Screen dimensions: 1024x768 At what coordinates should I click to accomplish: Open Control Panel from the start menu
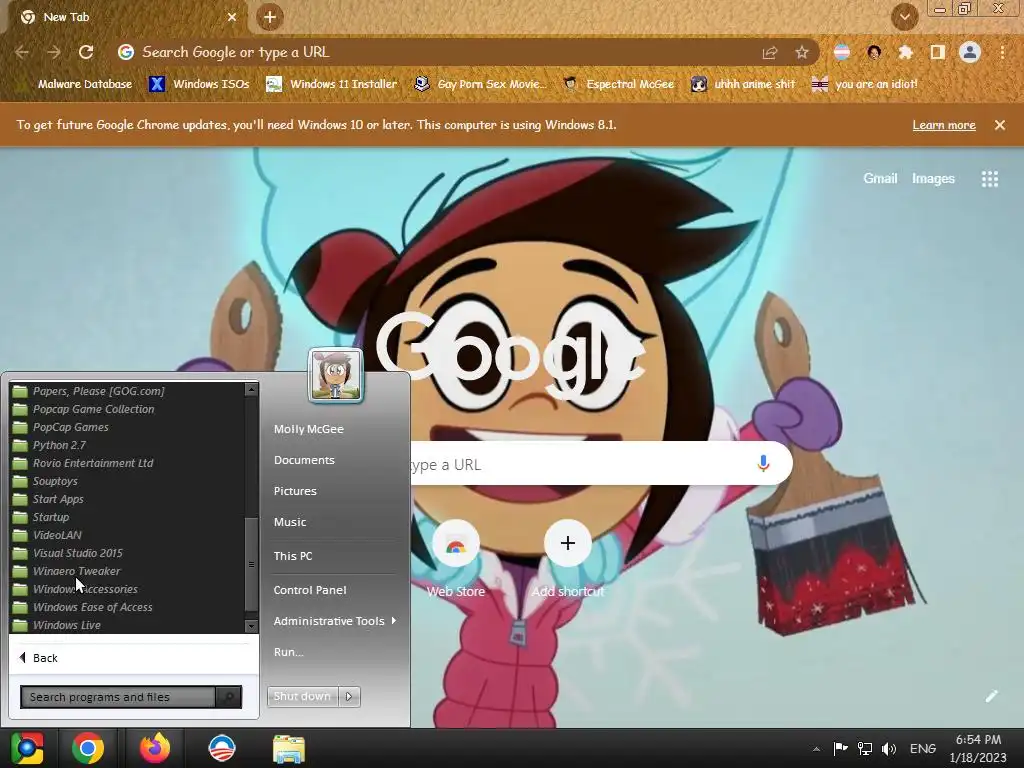tap(310, 590)
